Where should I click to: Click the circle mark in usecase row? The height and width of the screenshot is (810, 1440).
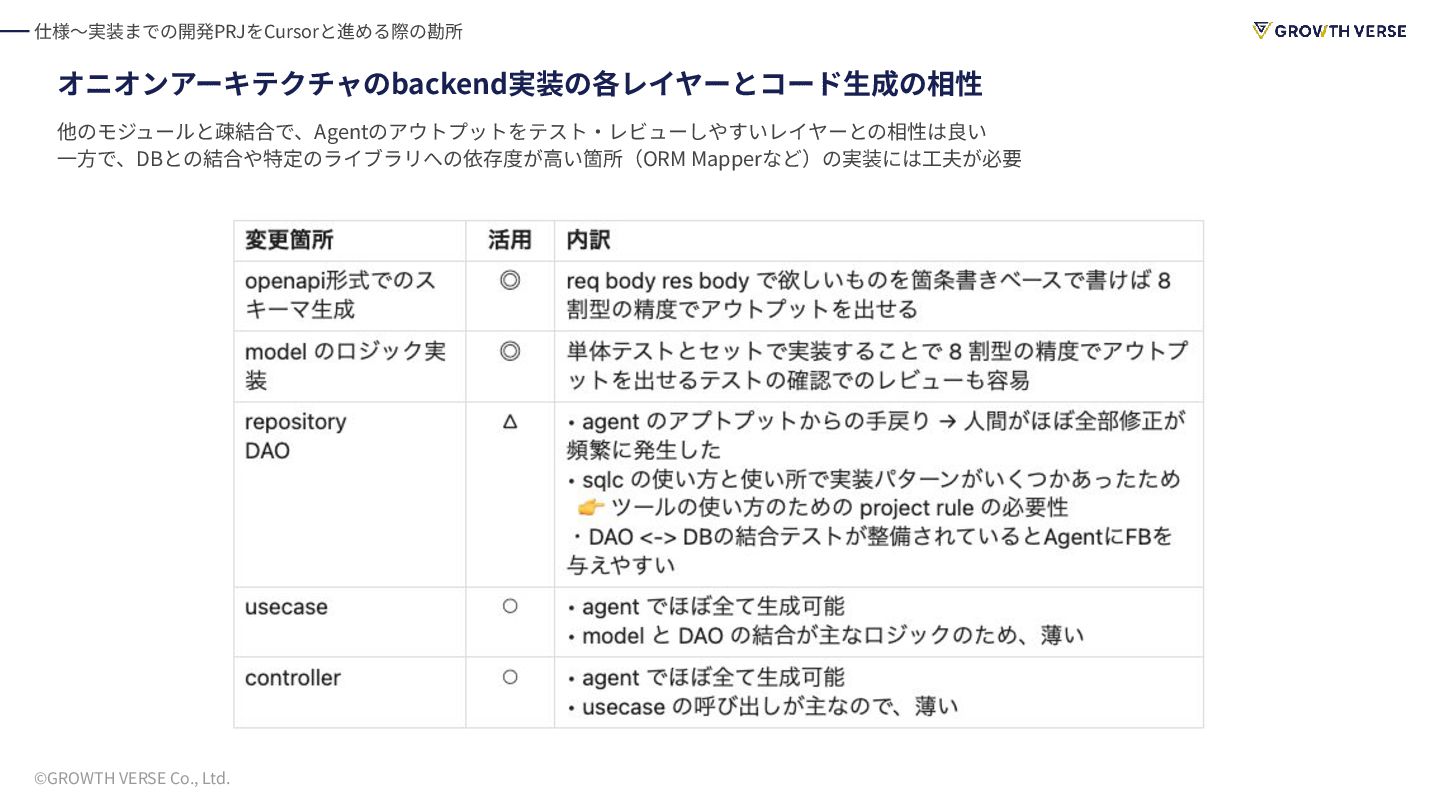(x=510, y=607)
